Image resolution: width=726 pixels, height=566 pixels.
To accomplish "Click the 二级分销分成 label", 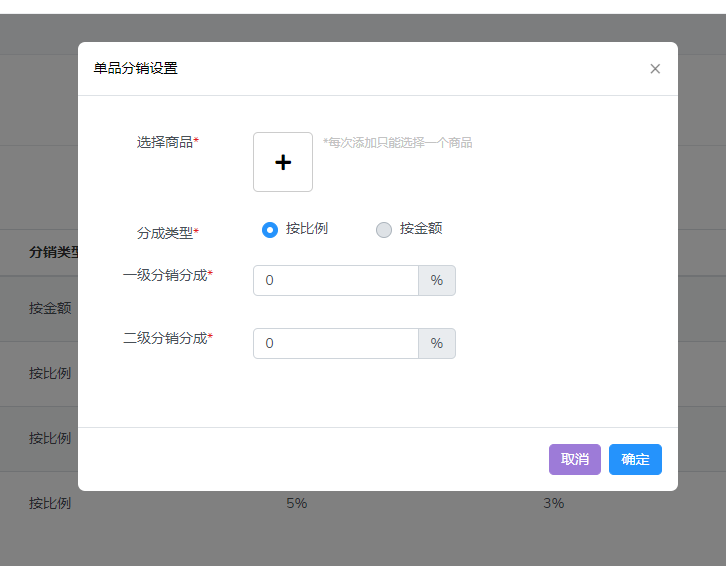I will (168, 338).
